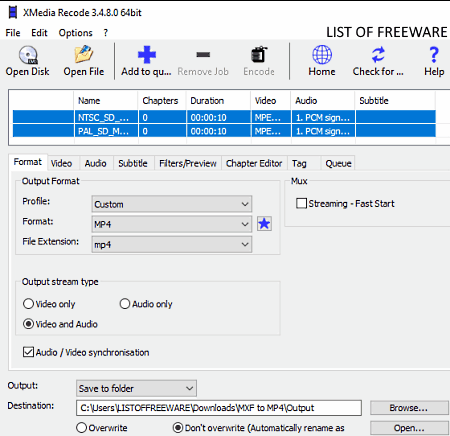
Task: Click the Remove Job minus icon
Action: tap(203, 54)
